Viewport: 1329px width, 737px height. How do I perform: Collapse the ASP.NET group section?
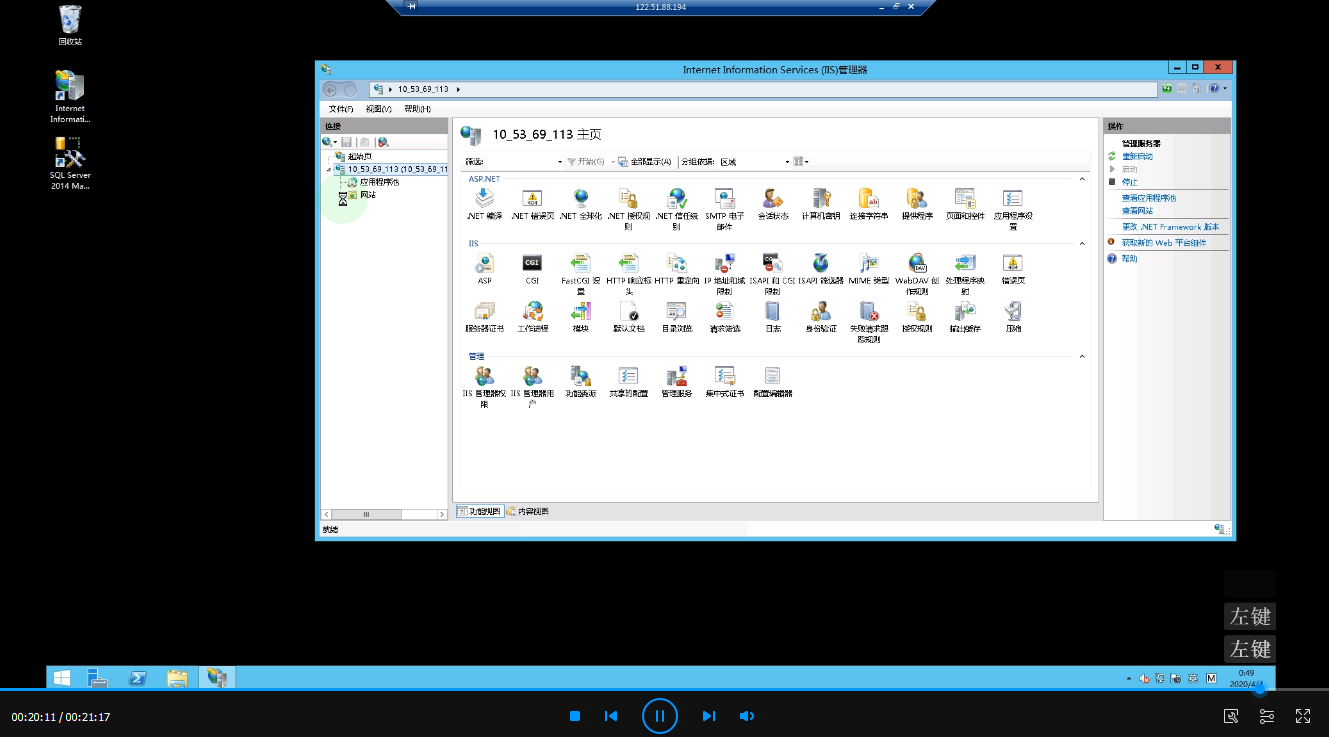(x=1082, y=179)
